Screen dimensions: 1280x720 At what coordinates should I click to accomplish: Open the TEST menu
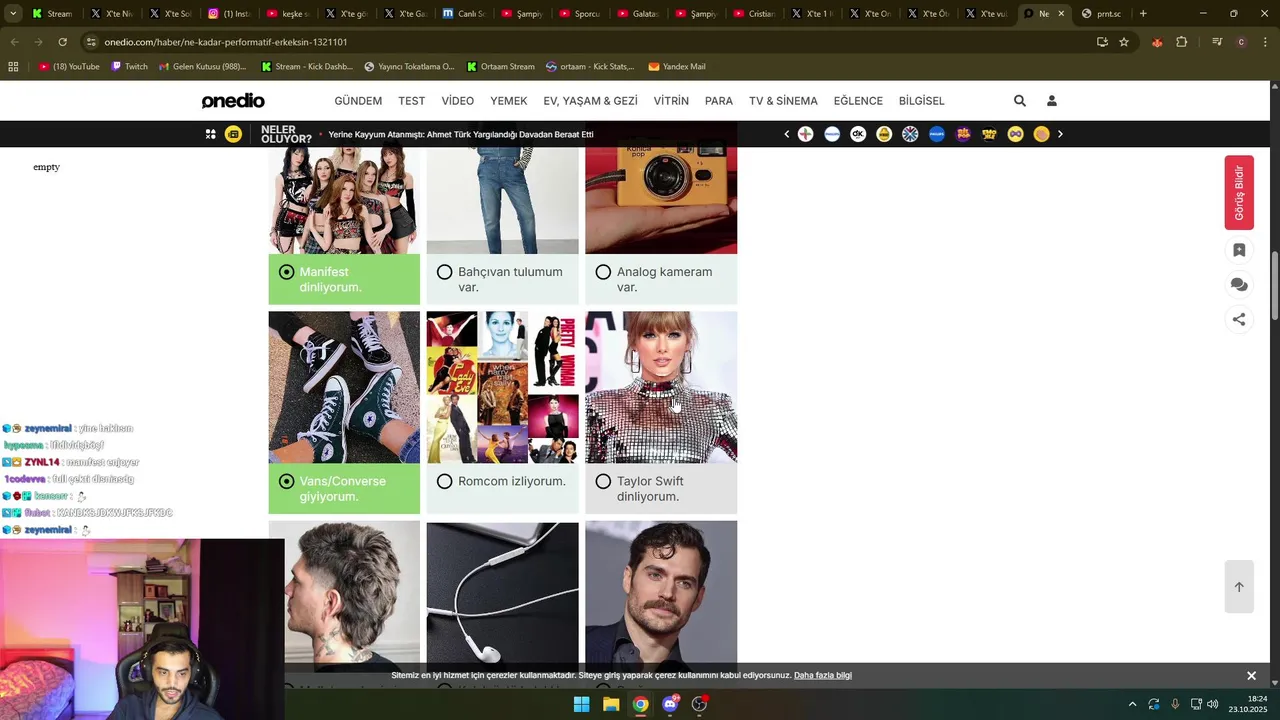[x=411, y=101]
